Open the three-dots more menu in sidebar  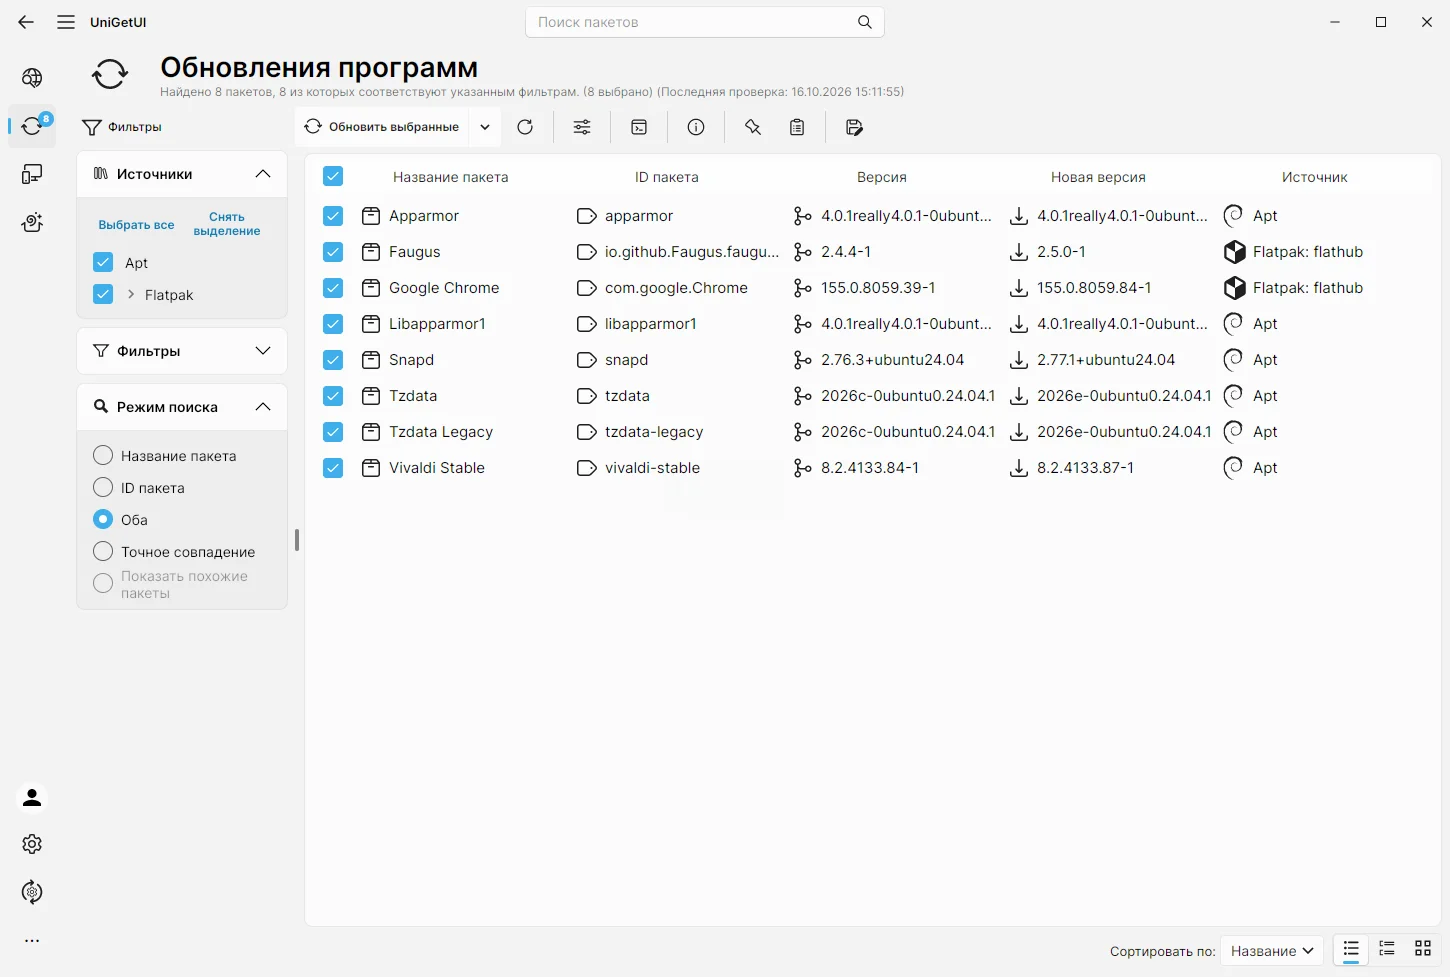point(32,941)
